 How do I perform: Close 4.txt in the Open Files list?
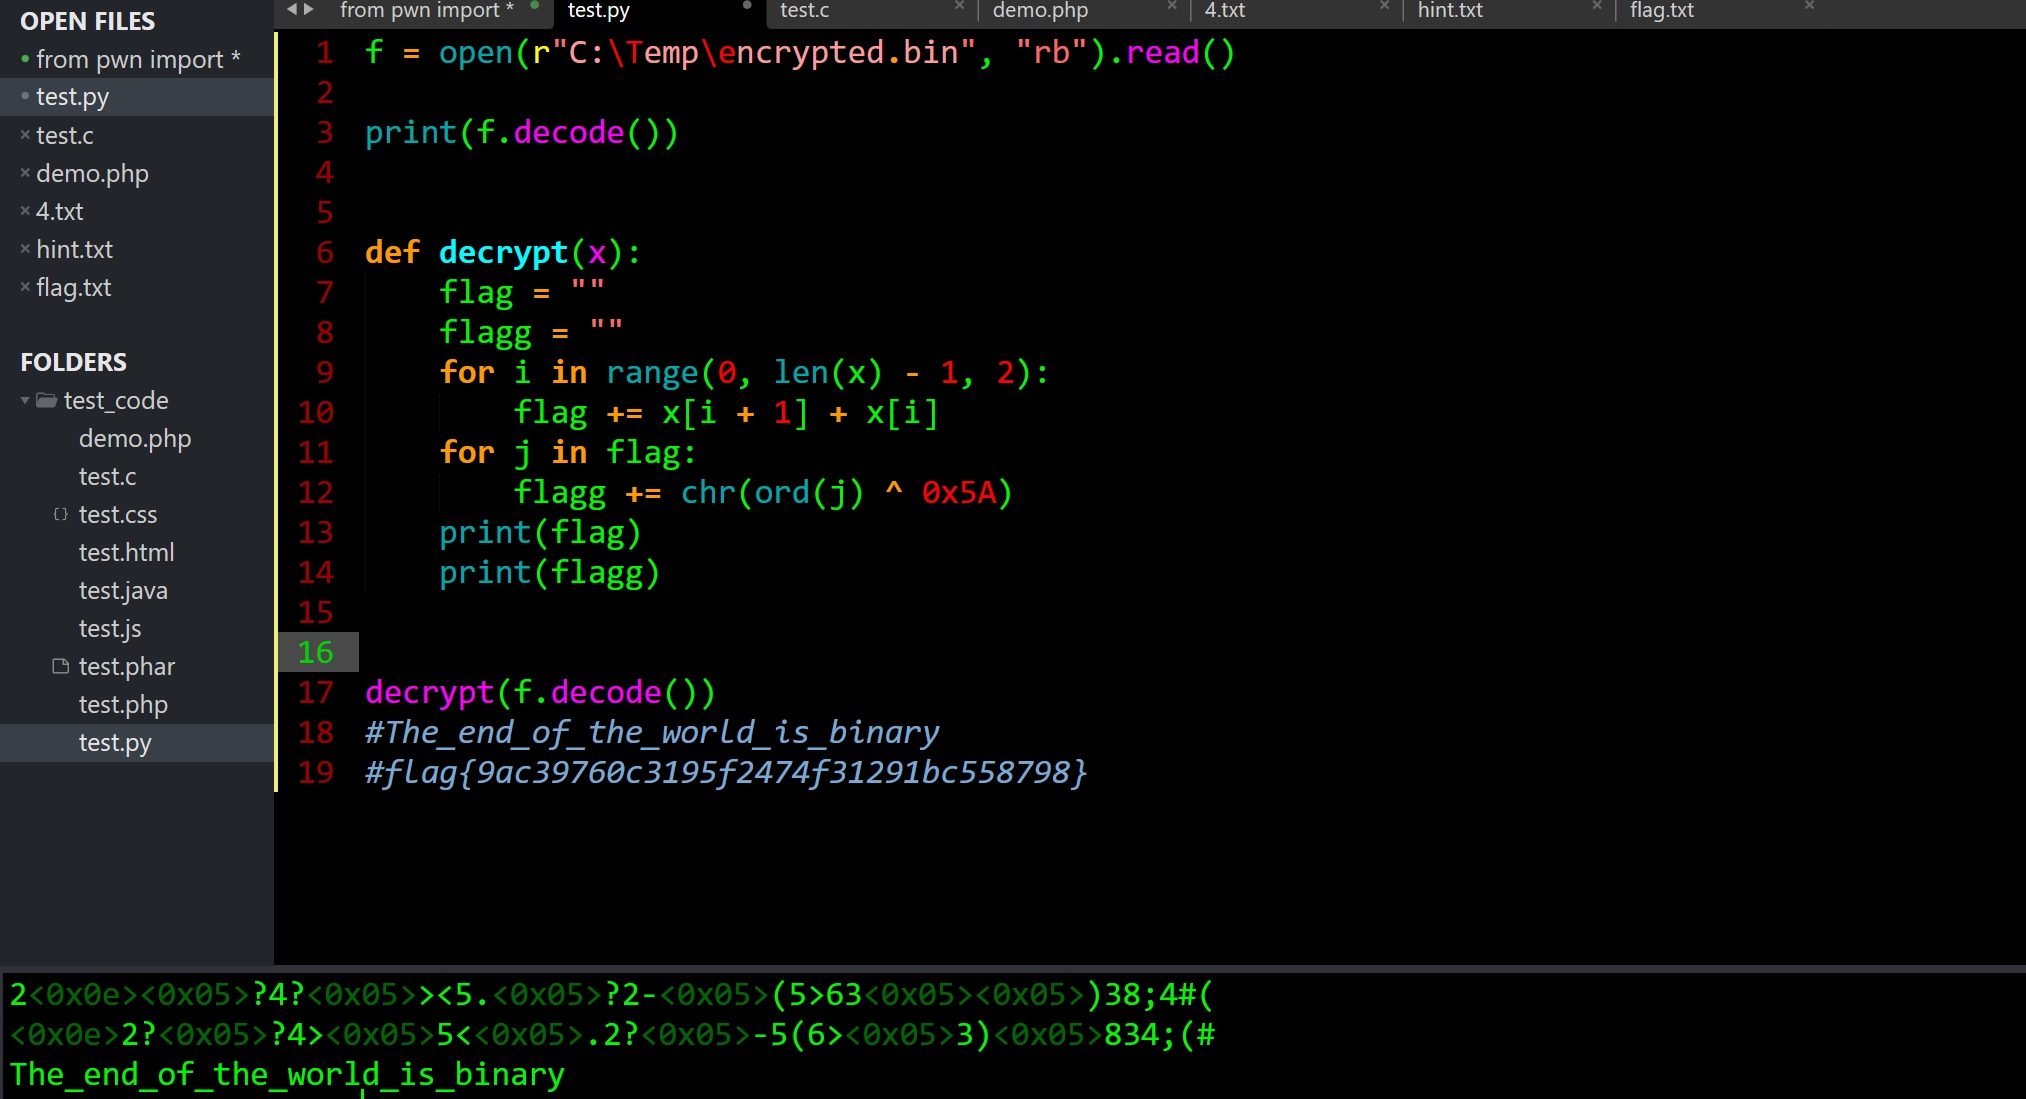25,212
